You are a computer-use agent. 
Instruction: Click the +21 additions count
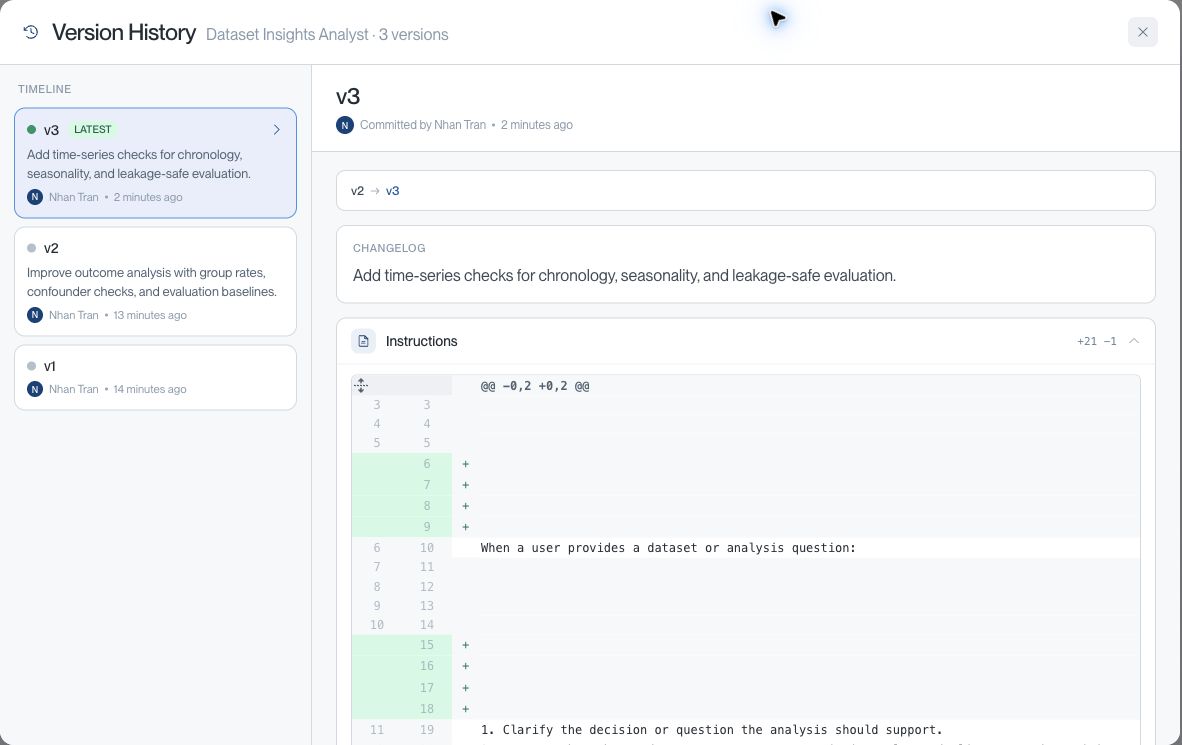coord(1086,342)
